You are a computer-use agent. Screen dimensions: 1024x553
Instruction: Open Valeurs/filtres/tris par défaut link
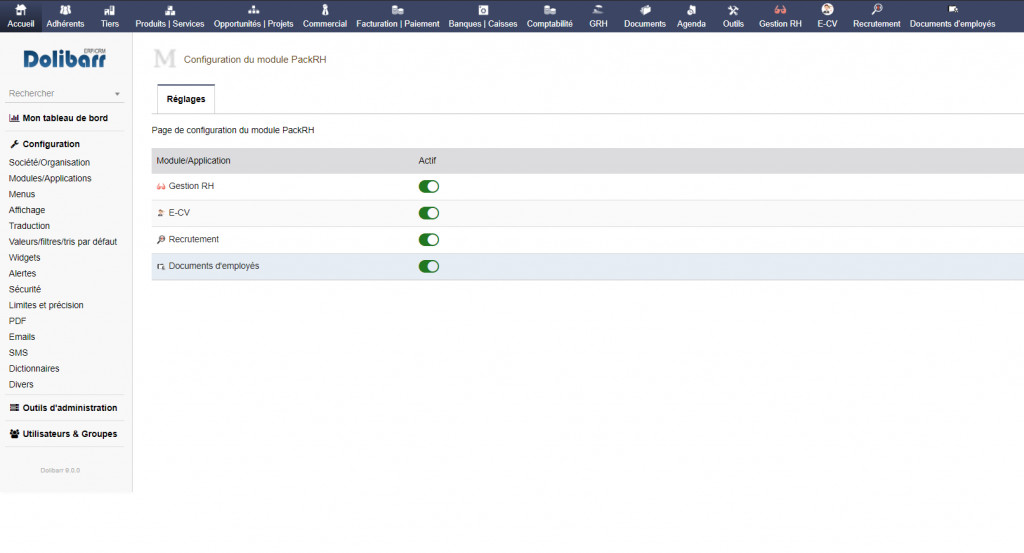63,242
